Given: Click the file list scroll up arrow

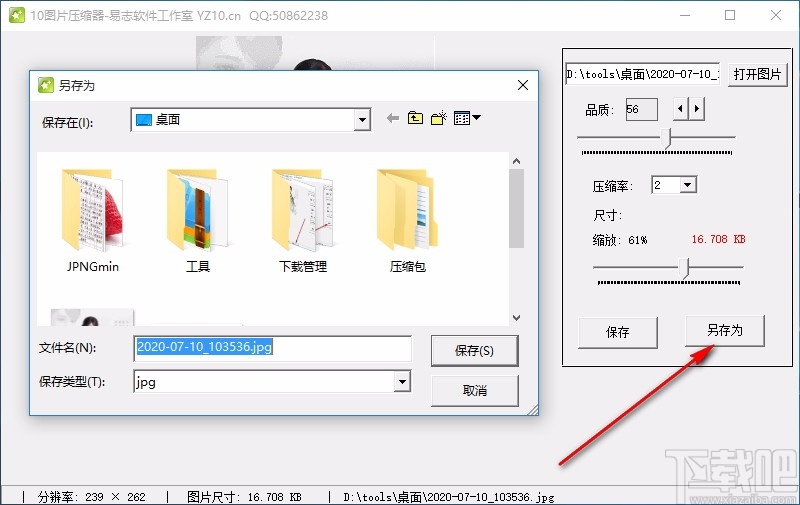Looking at the screenshot, I should point(516,161).
